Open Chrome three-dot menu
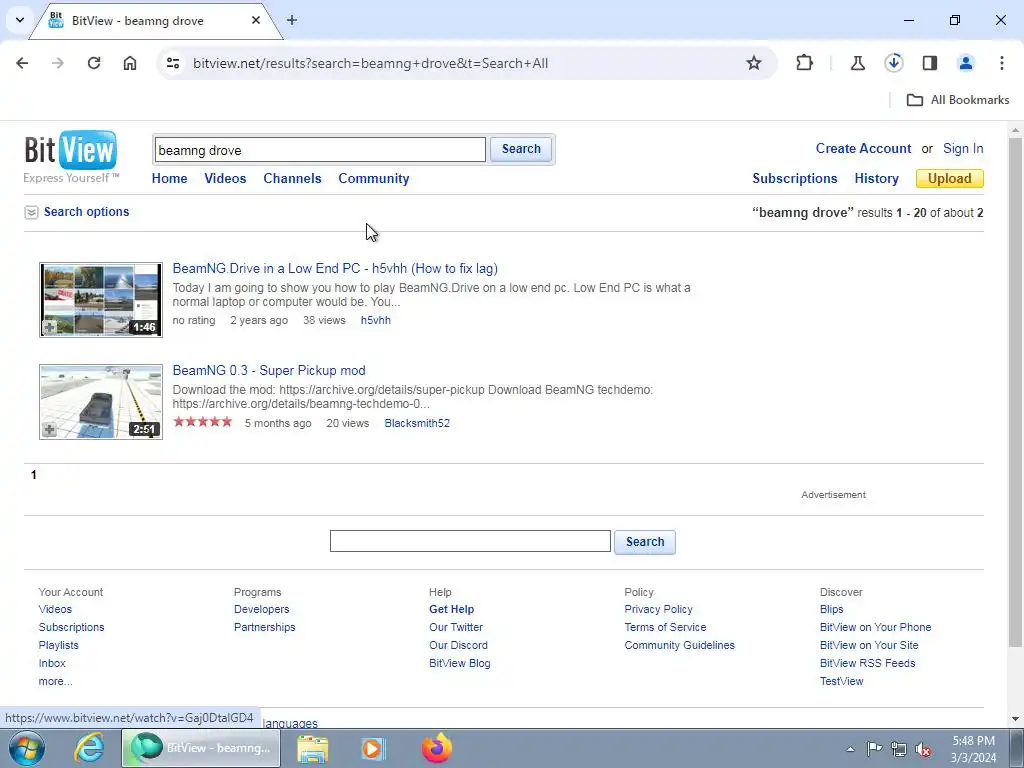 (1001, 63)
